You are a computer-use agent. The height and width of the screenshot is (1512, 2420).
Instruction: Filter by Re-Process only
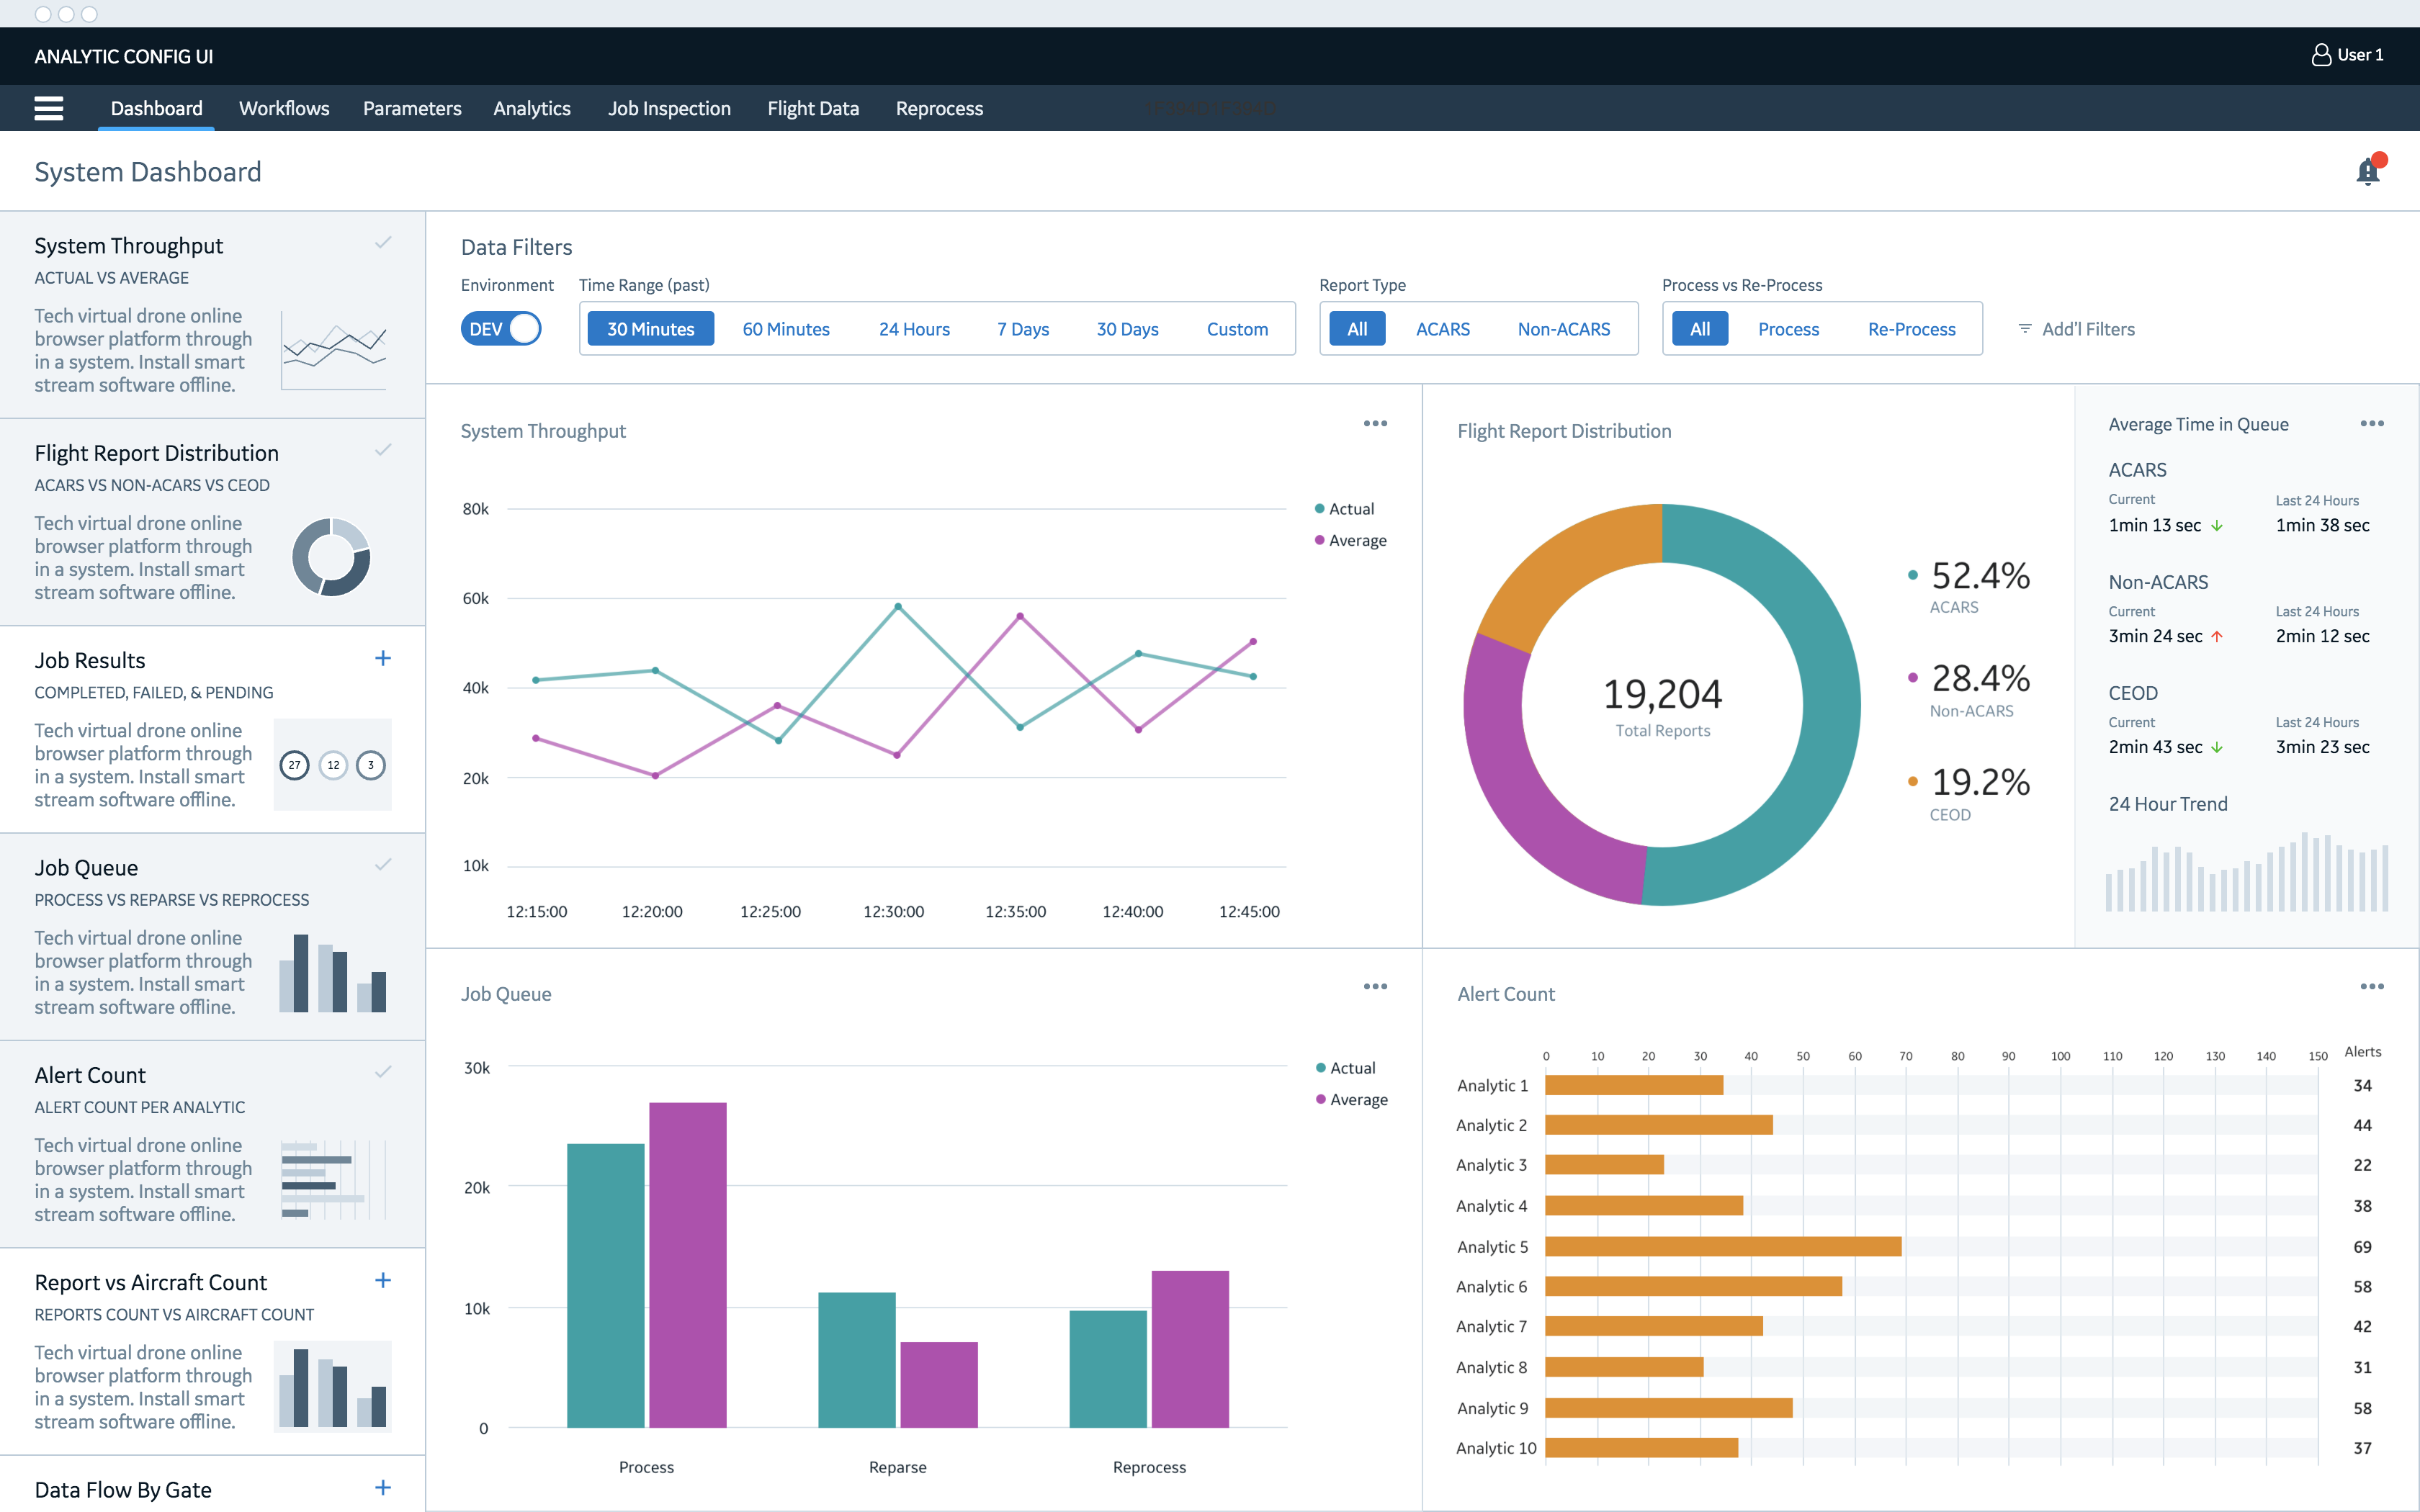point(1911,329)
